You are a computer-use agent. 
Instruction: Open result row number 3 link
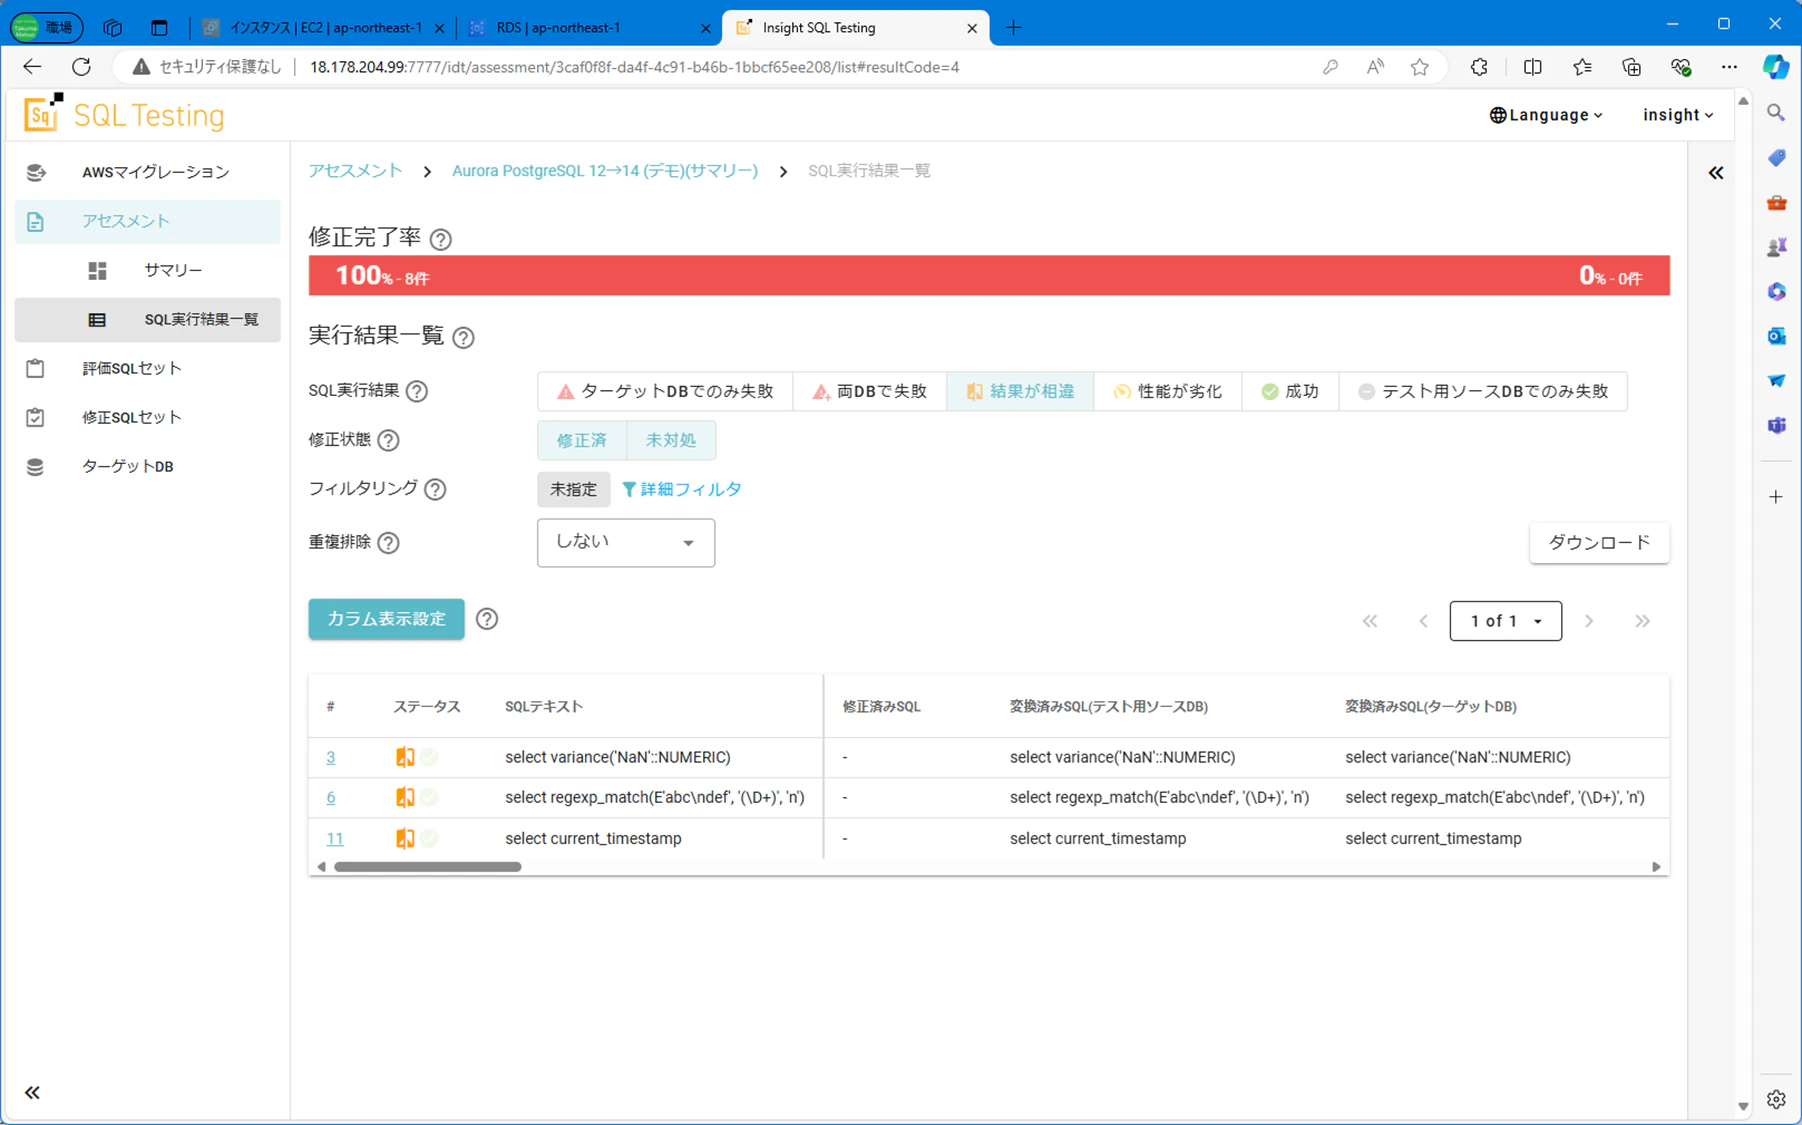pyautogui.click(x=331, y=757)
